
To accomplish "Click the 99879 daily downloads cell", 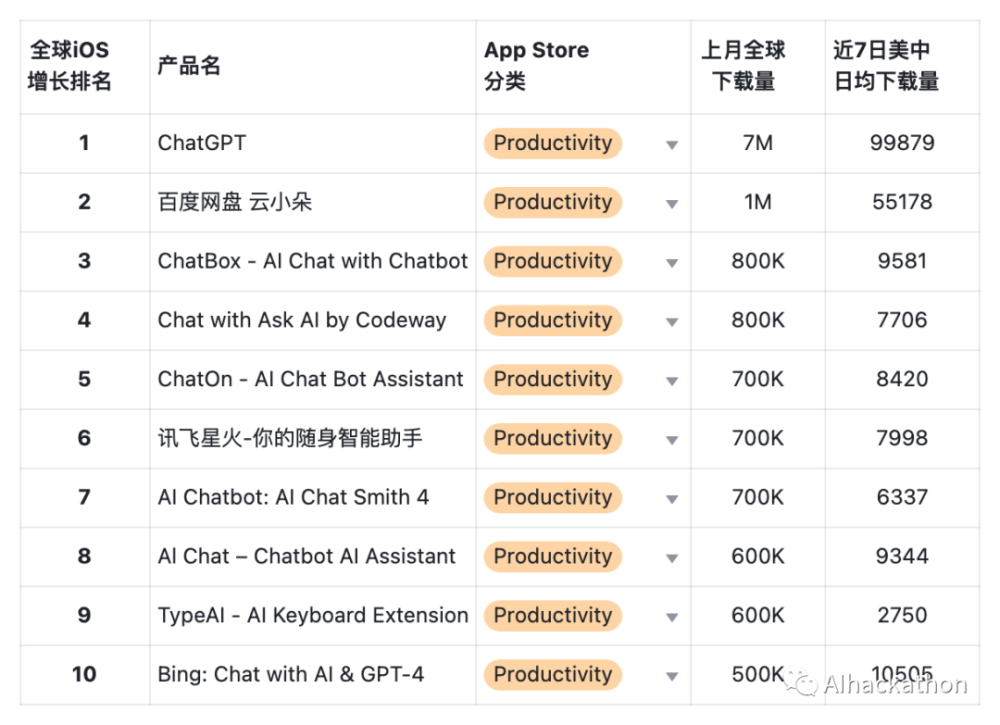I will tap(902, 143).
